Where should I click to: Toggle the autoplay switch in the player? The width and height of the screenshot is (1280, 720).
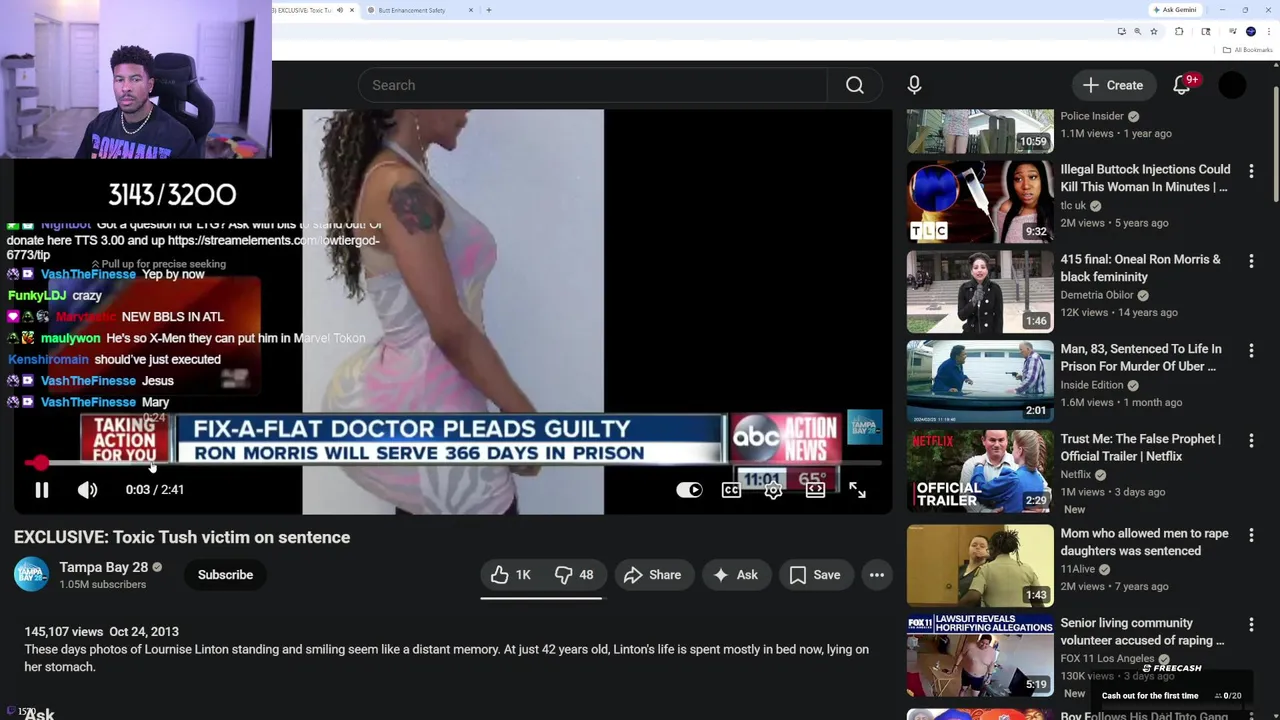[689, 490]
